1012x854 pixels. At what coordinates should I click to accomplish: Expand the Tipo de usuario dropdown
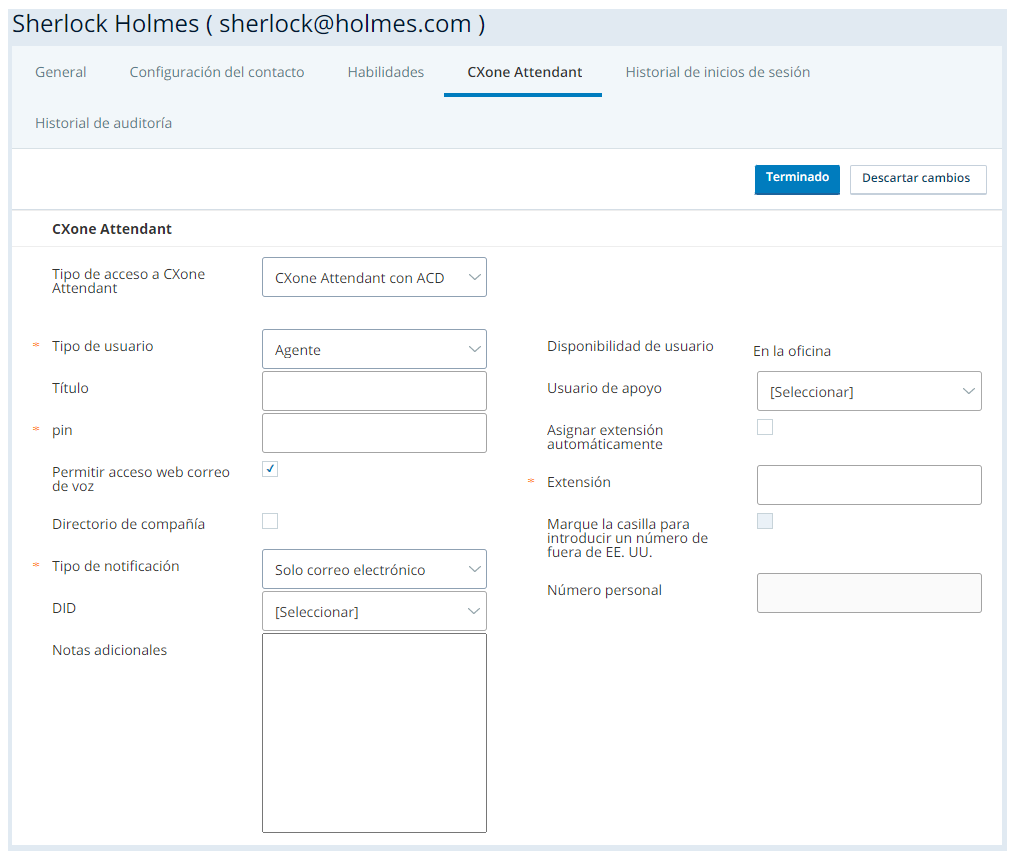click(x=374, y=349)
